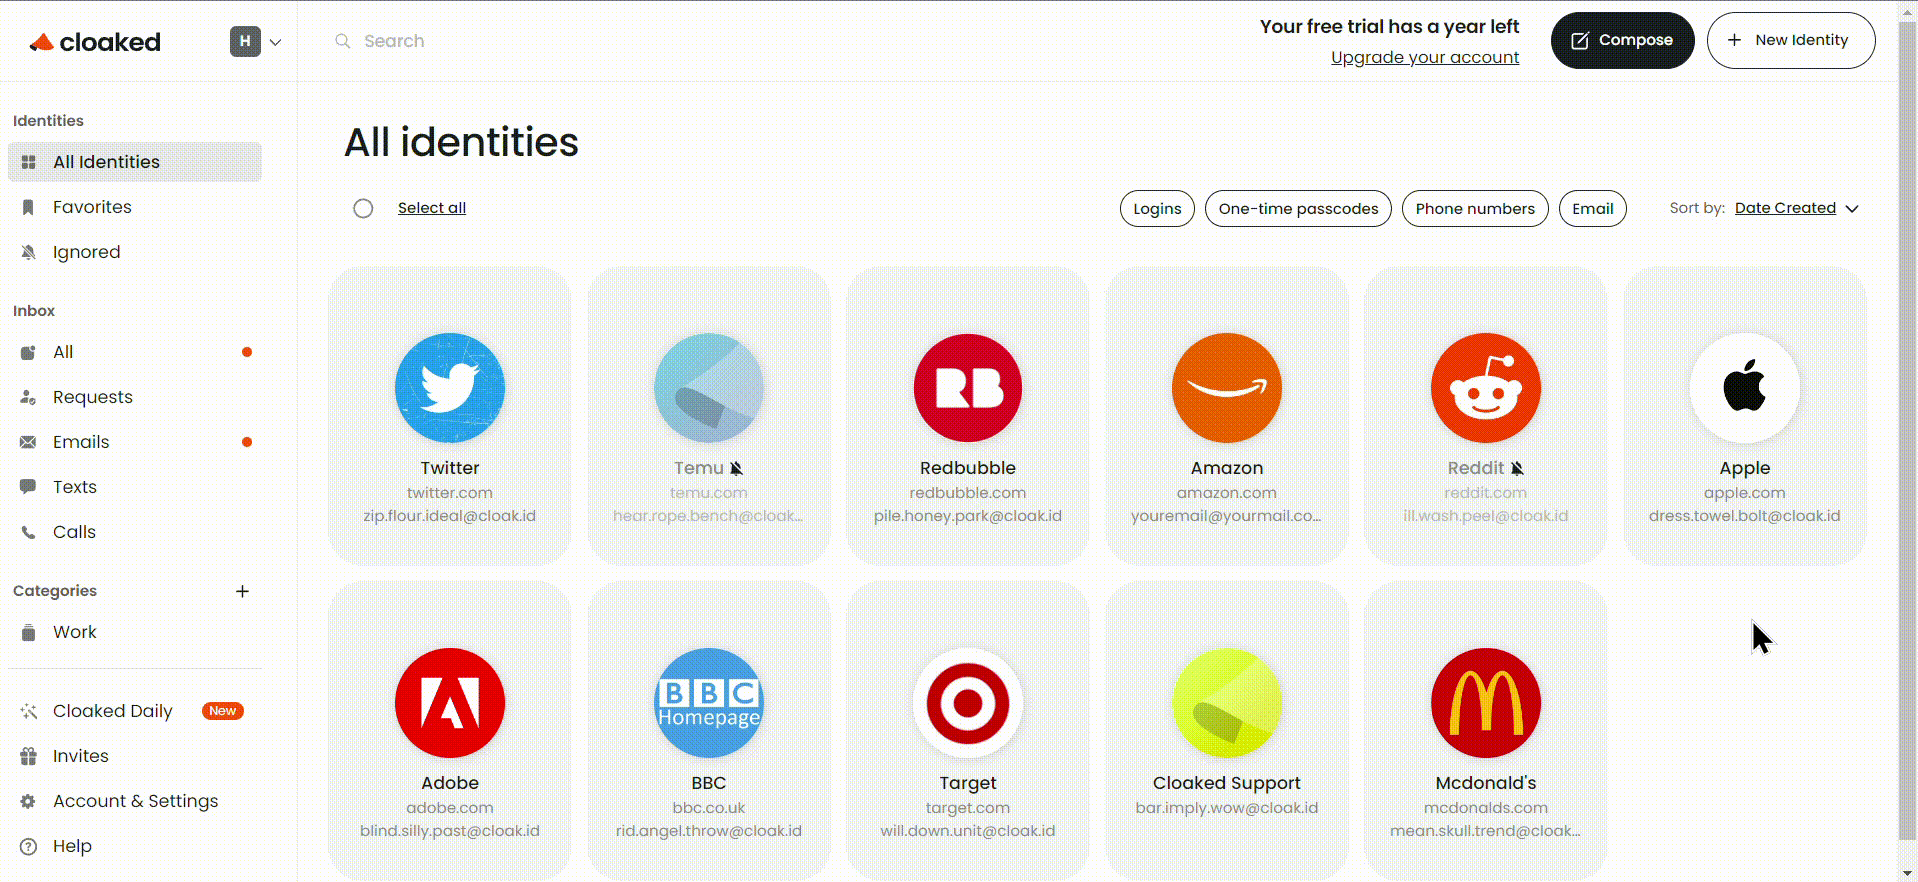Viewport: 1918px width, 882px height.
Task: Expand the Date Created sort dropdown
Action: (x=1796, y=208)
